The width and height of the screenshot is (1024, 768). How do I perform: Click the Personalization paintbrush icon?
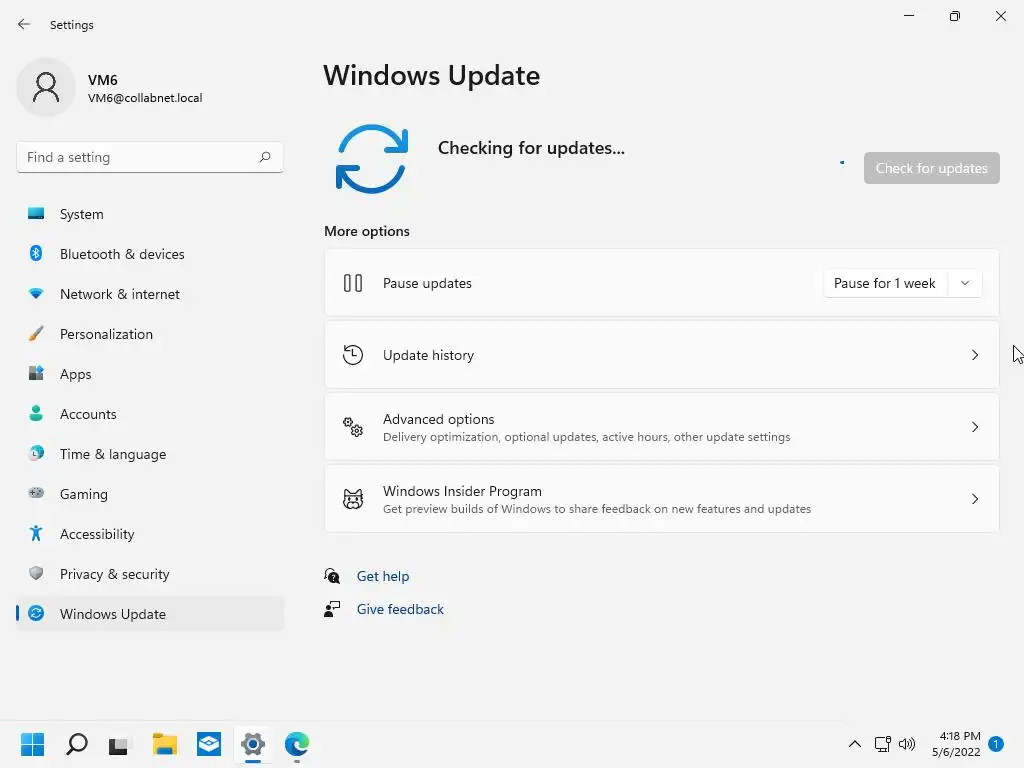point(36,334)
